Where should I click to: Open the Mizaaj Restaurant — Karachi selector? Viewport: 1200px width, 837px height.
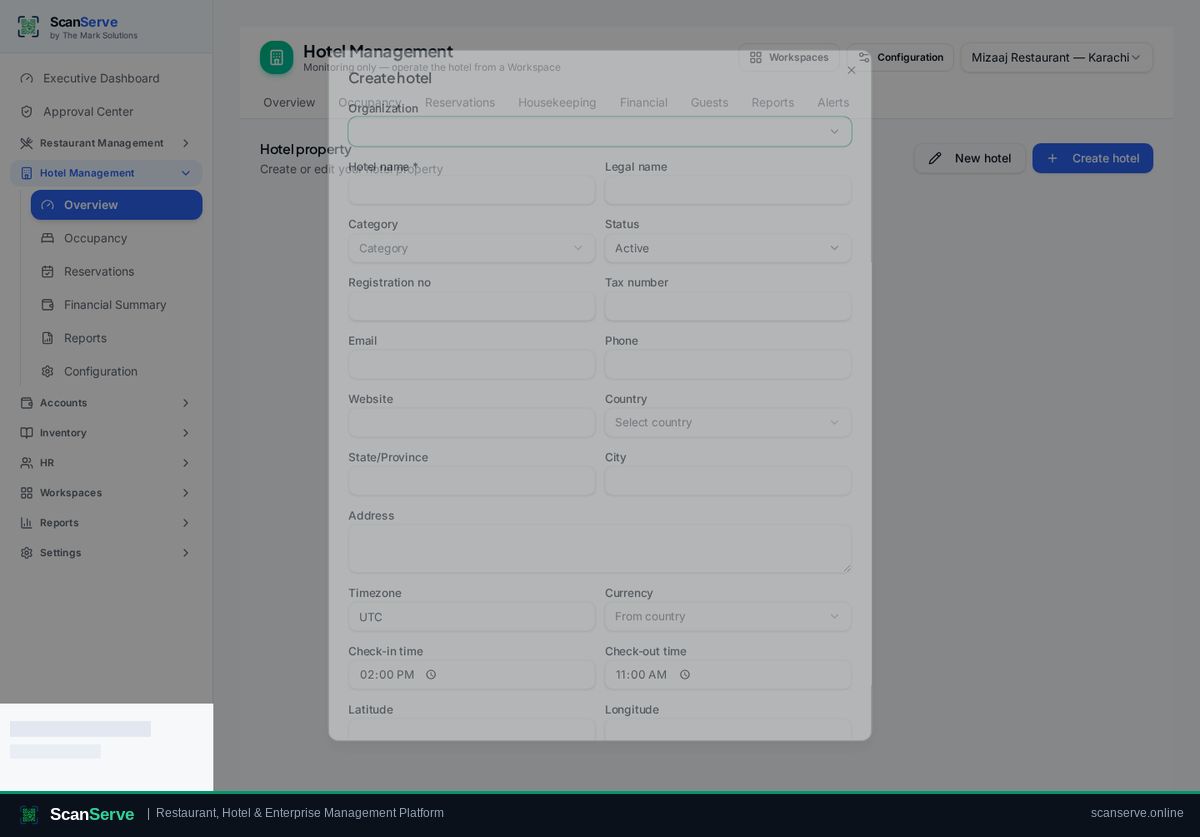pyautogui.click(x=1057, y=58)
